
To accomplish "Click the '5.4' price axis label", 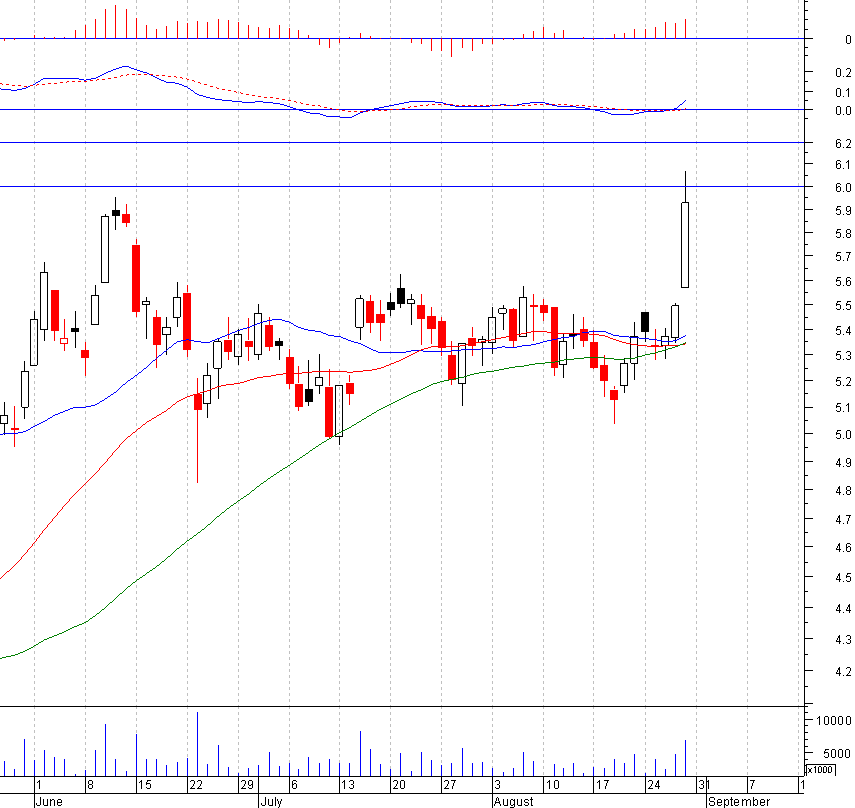I will 843,331.
